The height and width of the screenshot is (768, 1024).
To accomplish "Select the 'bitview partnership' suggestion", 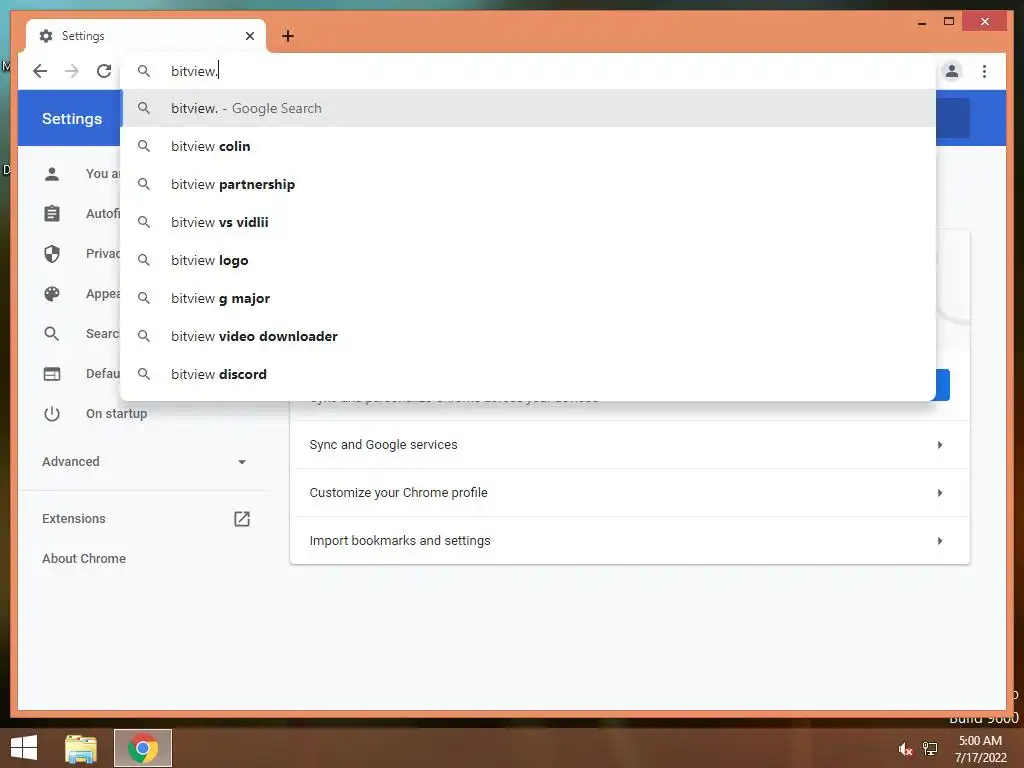I will point(528,184).
